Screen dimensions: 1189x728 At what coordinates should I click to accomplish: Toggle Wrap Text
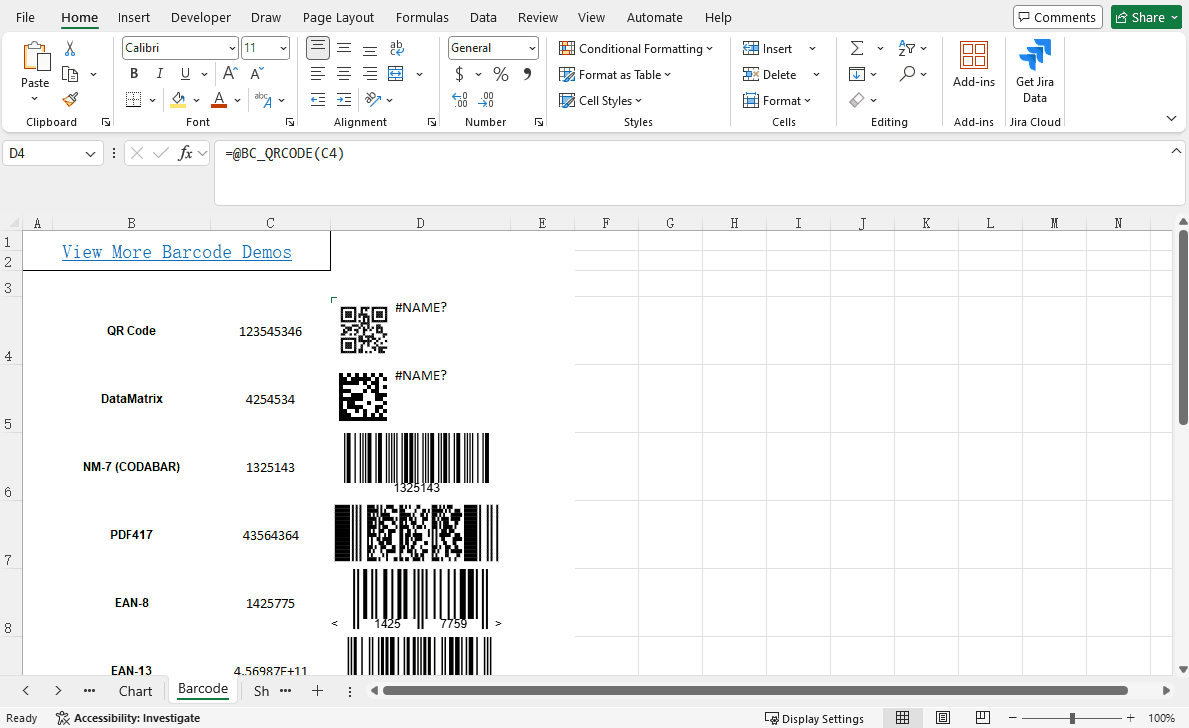click(397, 48)
